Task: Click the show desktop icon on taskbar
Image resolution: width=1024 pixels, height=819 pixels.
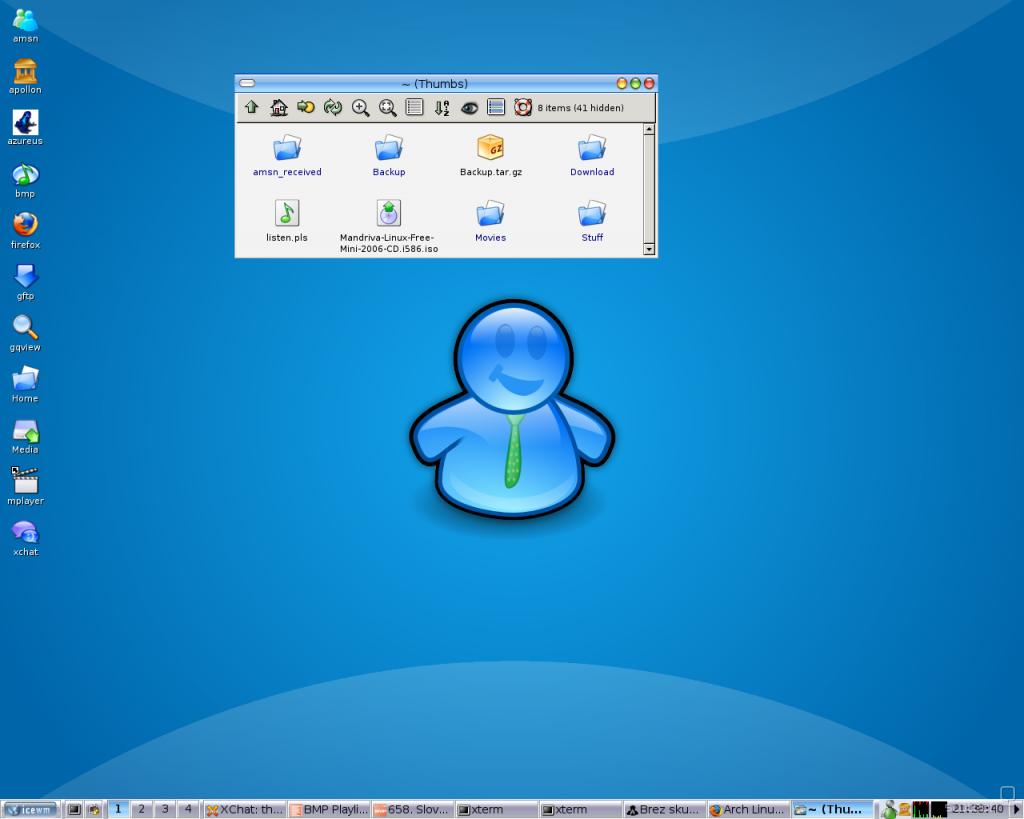Action: [74, 810]
